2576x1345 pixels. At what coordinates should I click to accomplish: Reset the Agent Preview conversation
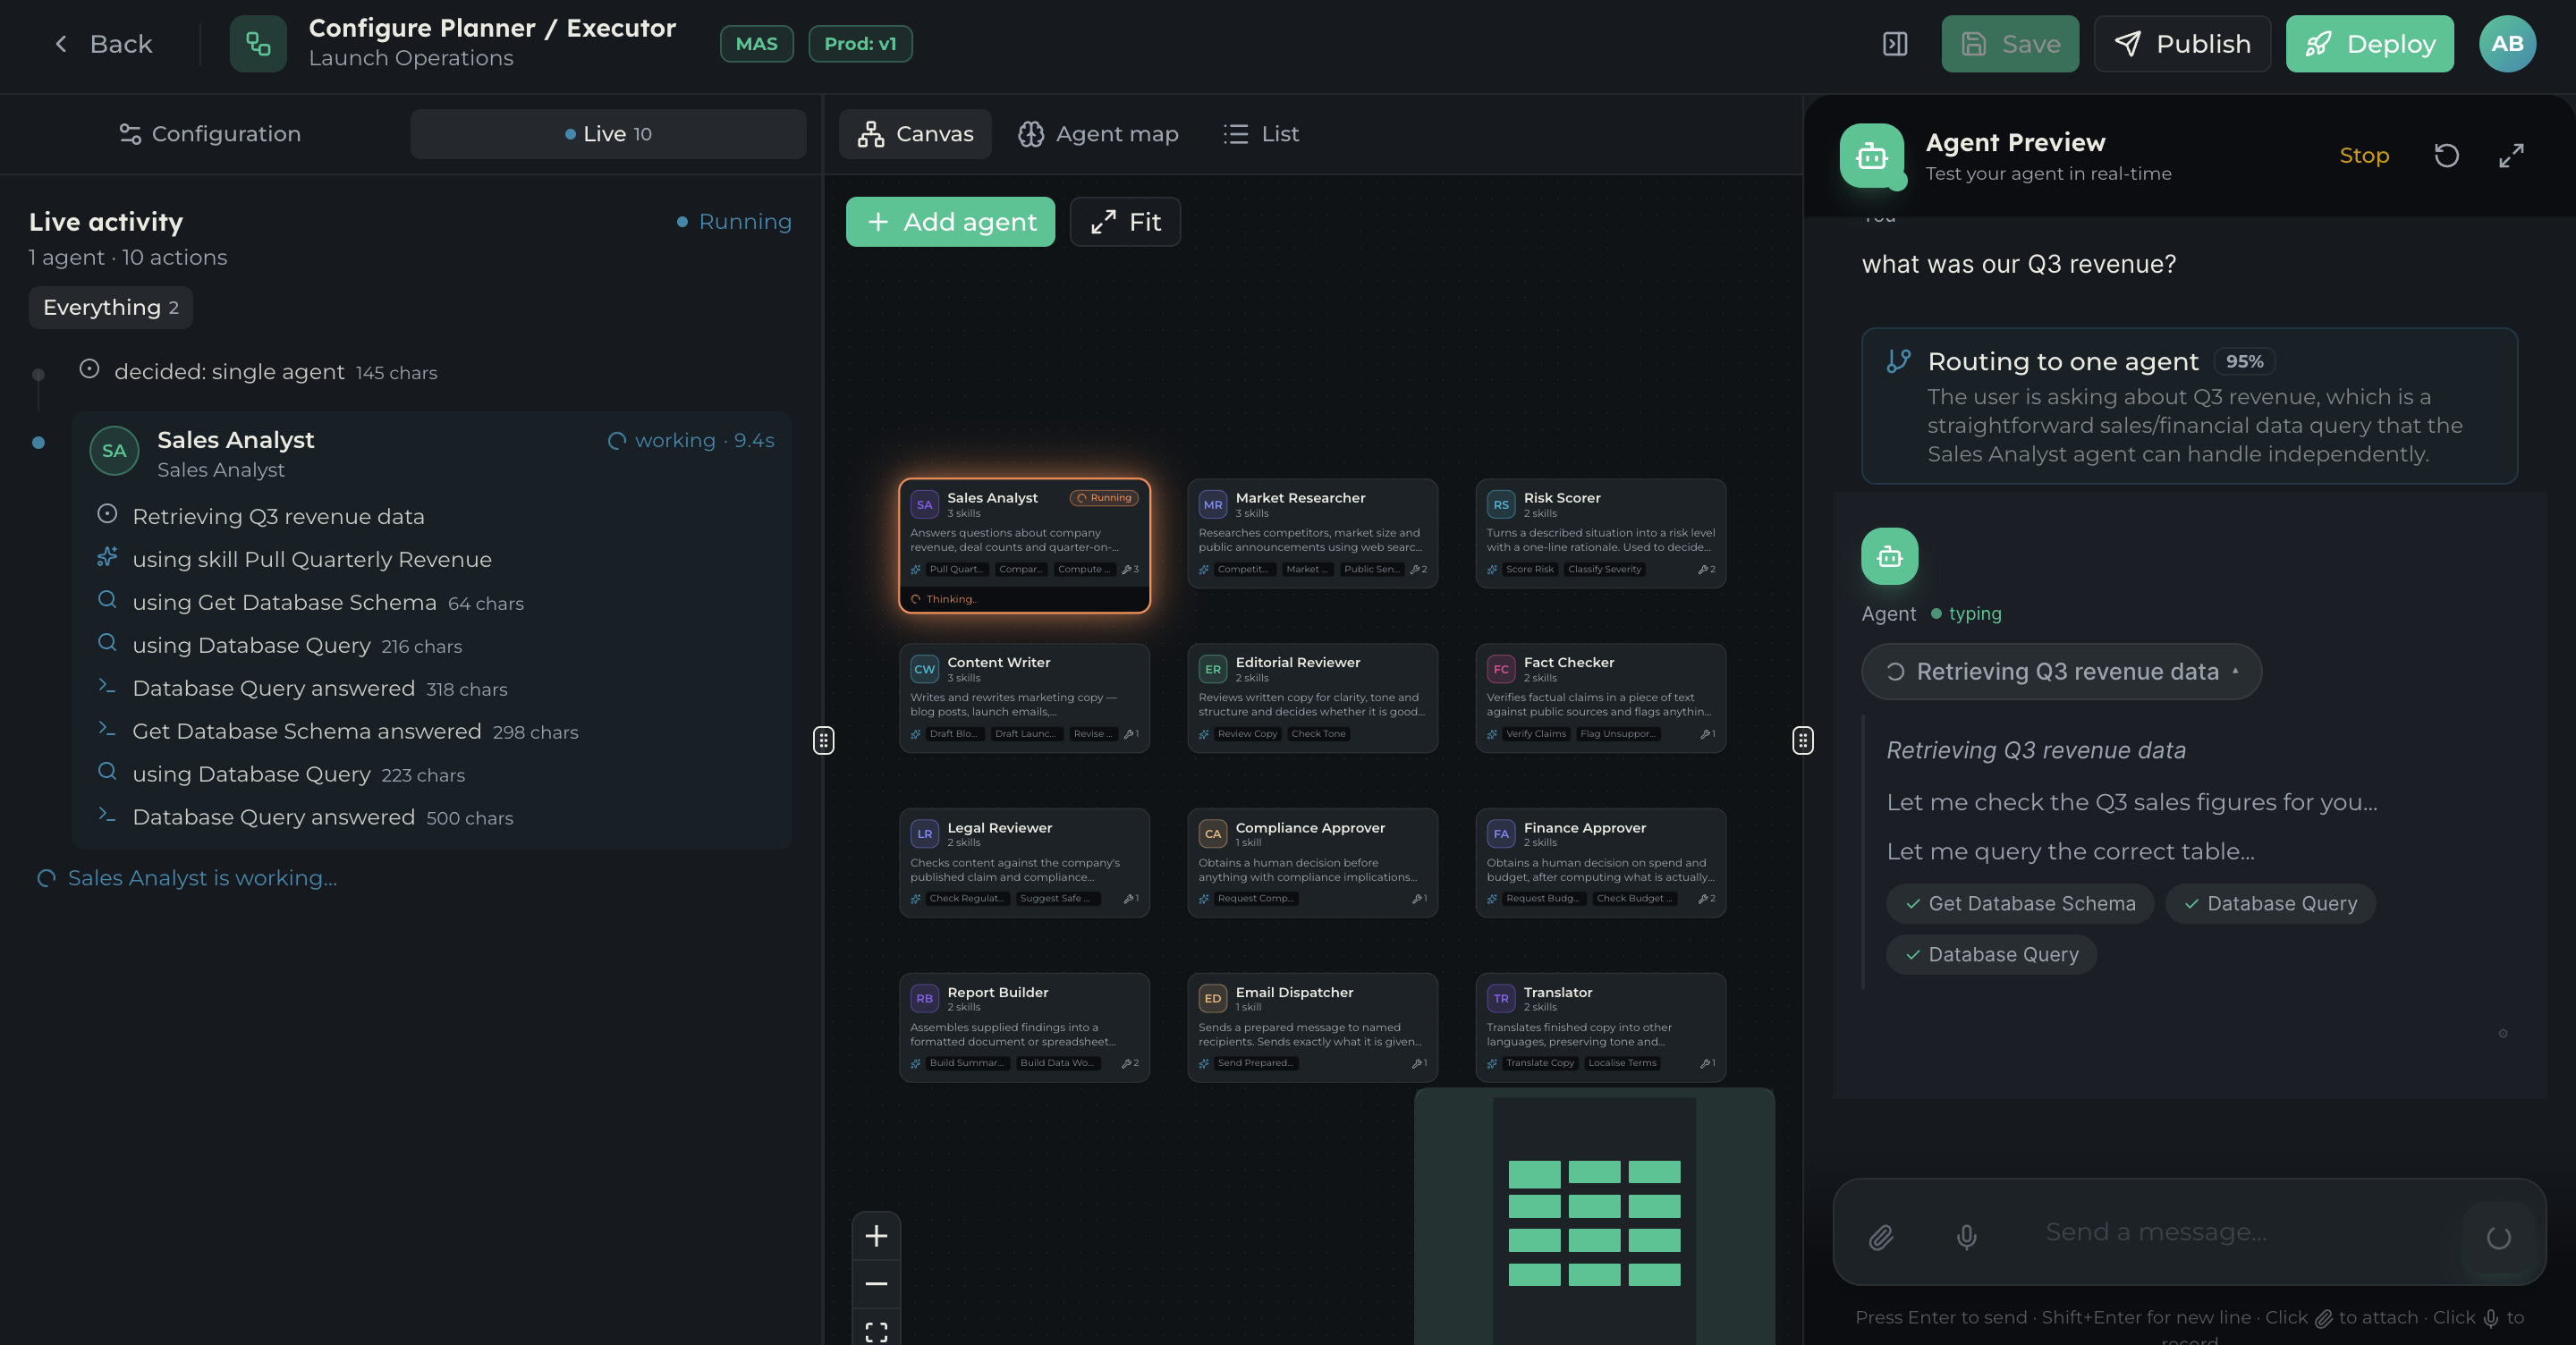tap(2446, 156)
